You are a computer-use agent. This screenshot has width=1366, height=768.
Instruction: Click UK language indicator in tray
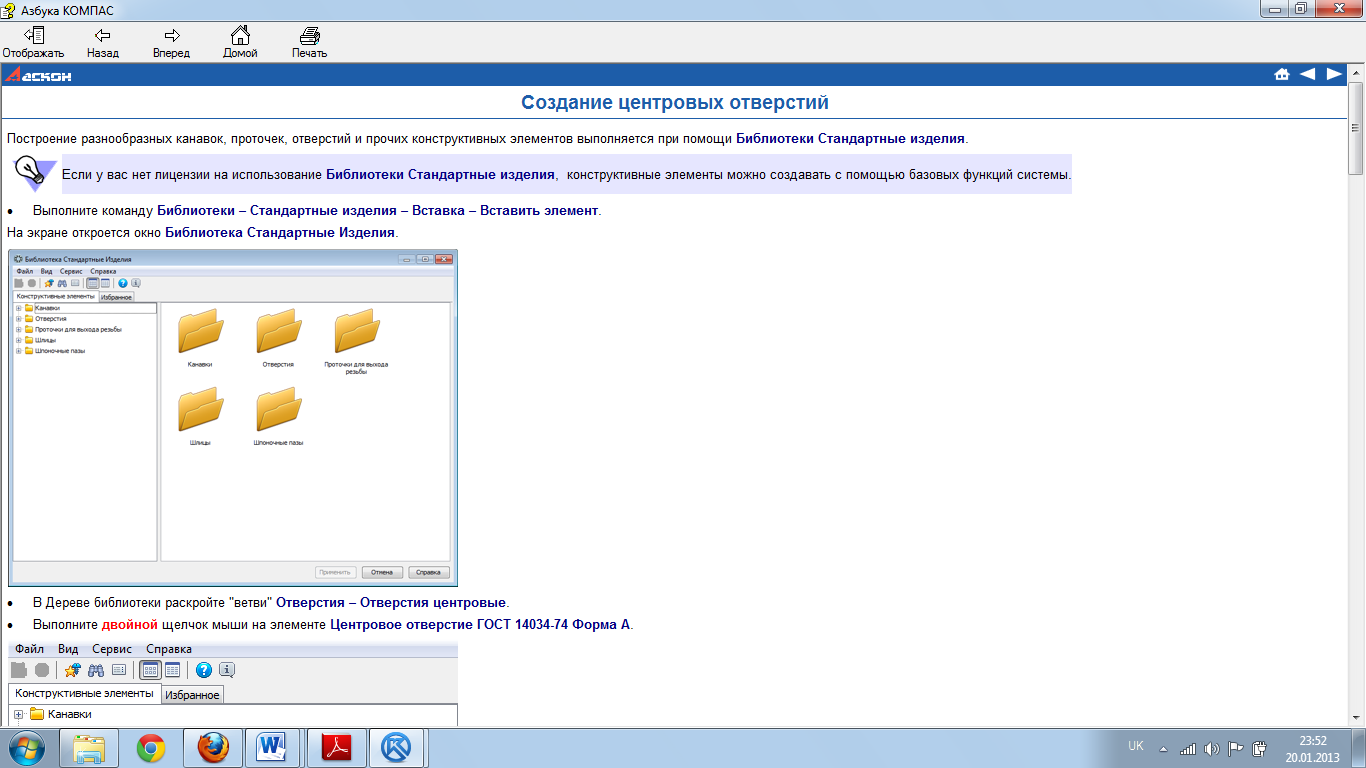click(1136, 746)
